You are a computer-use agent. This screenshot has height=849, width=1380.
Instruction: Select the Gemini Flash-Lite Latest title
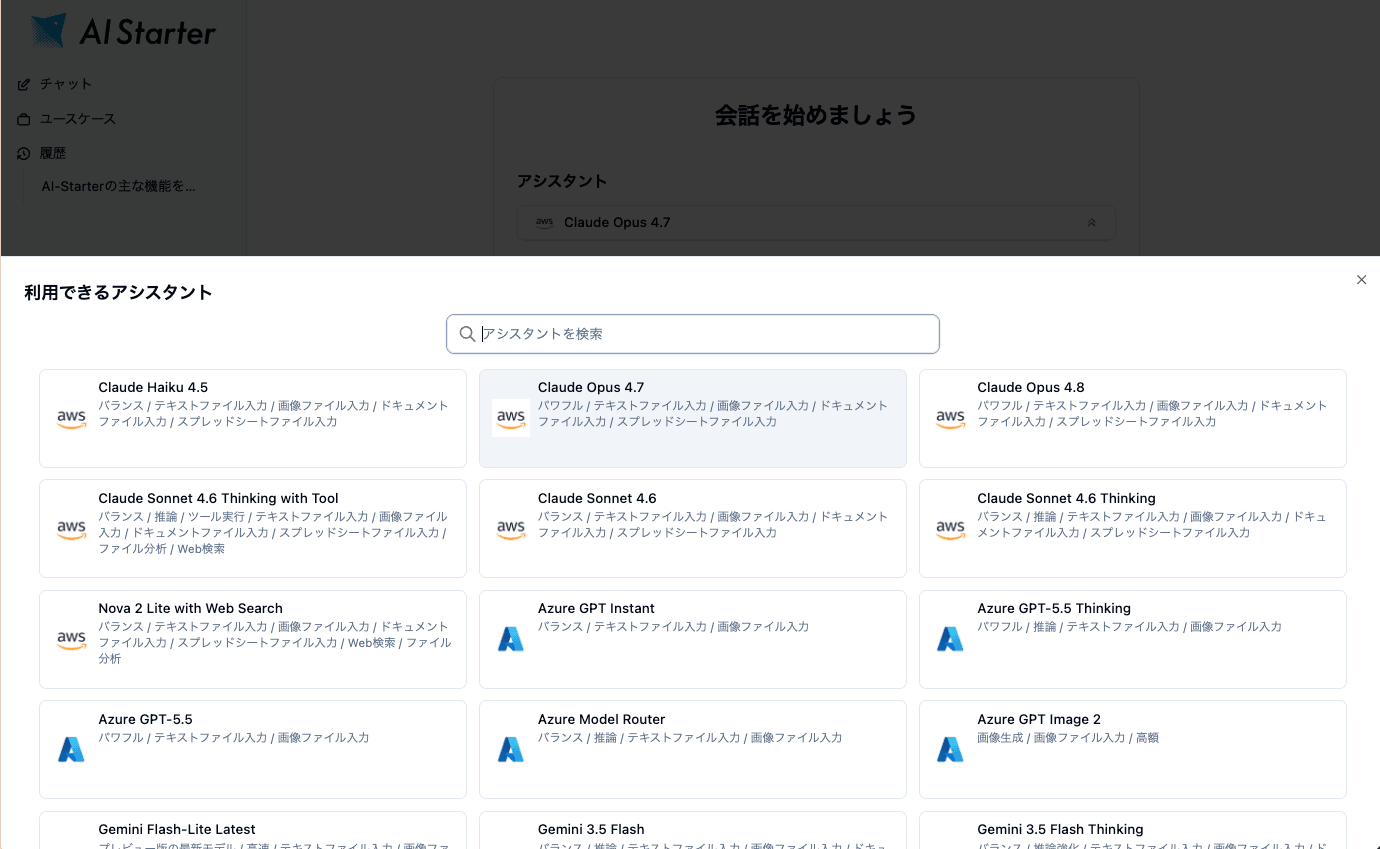click(x=177, y=829)
